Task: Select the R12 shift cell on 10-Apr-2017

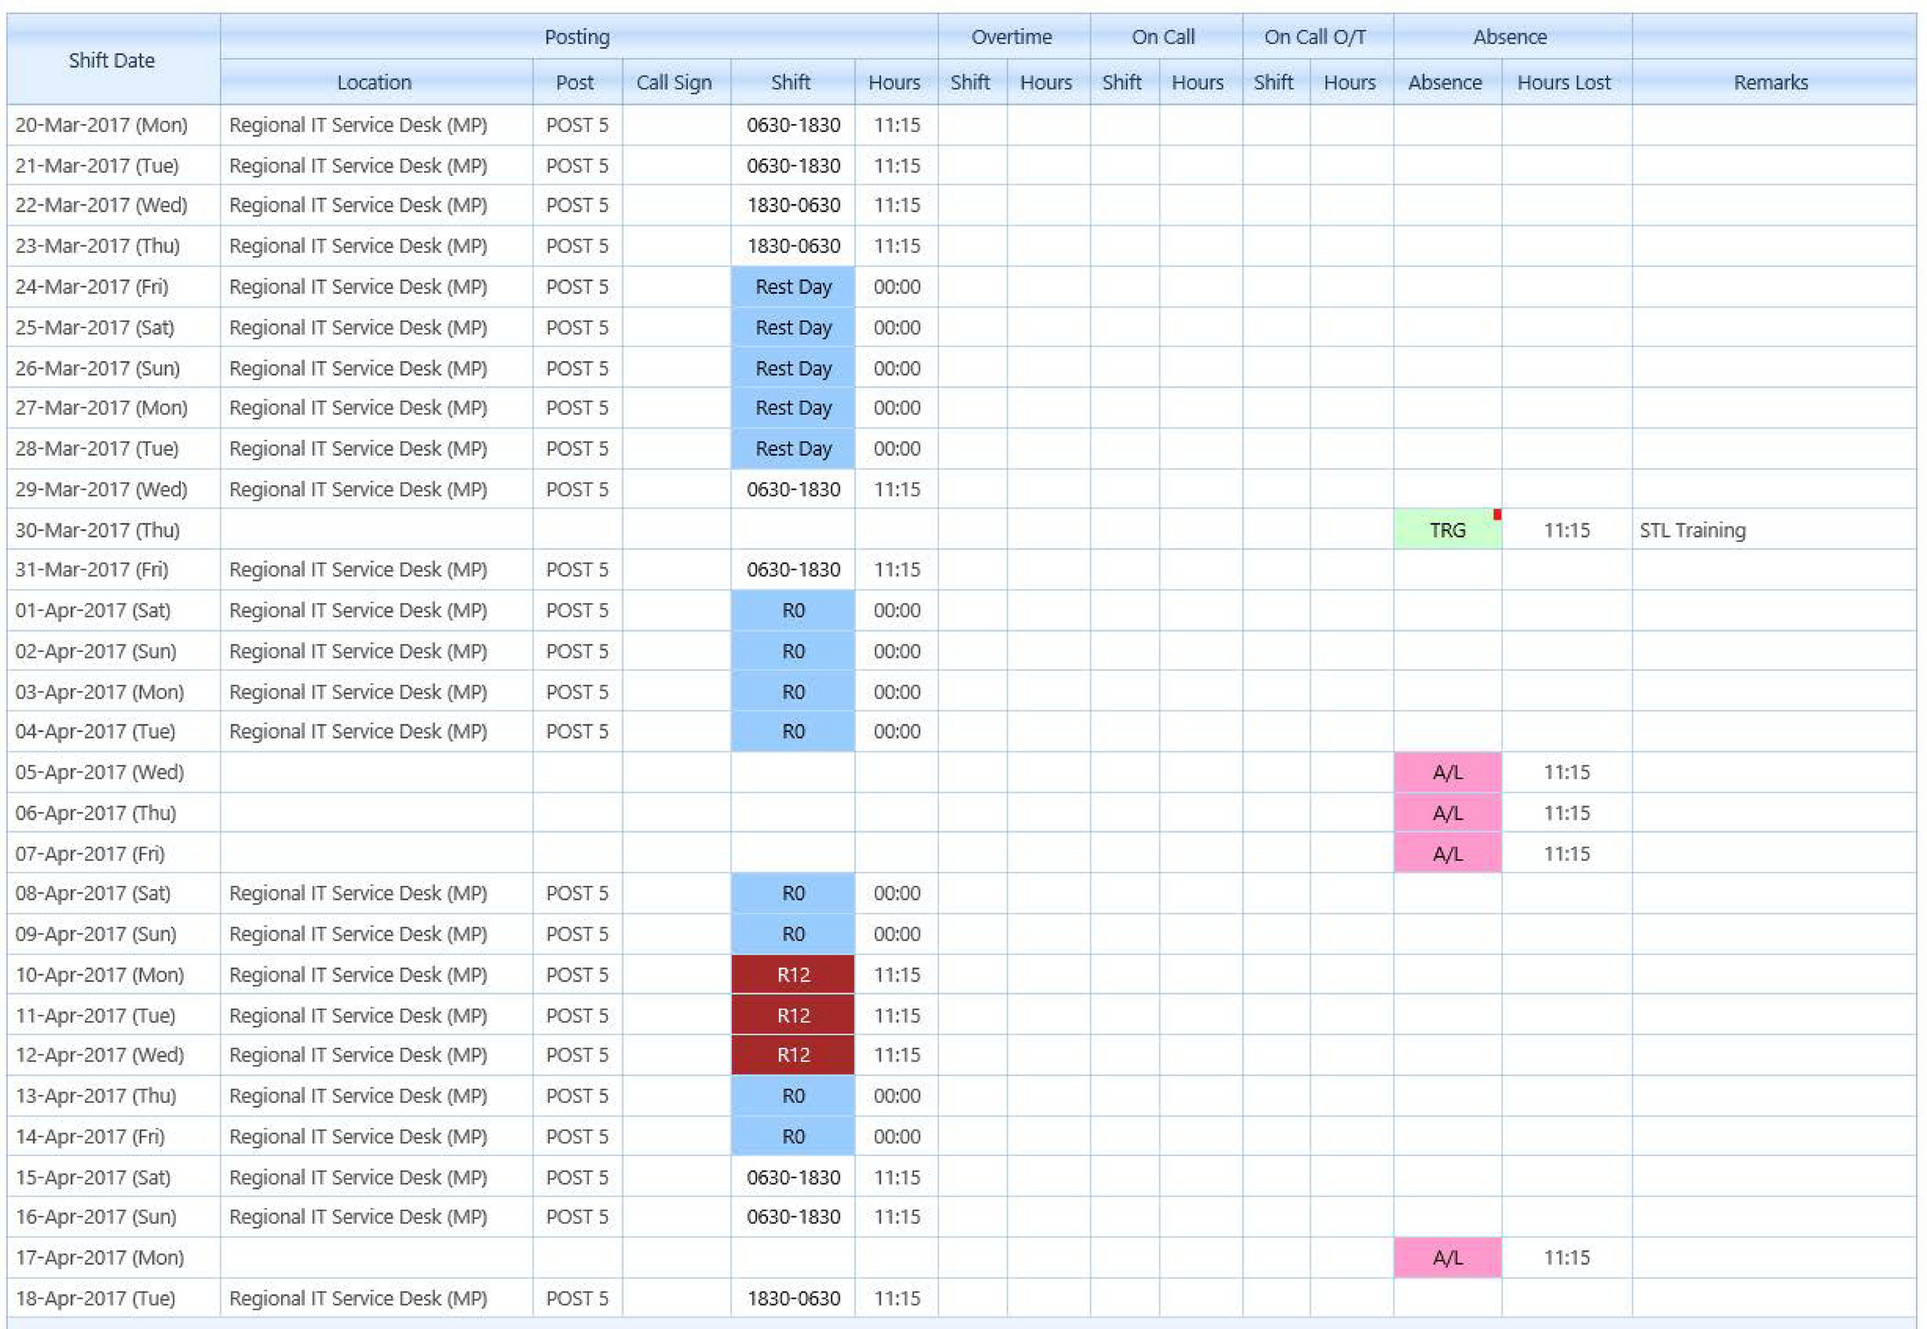Action: [x=792, y=974]
